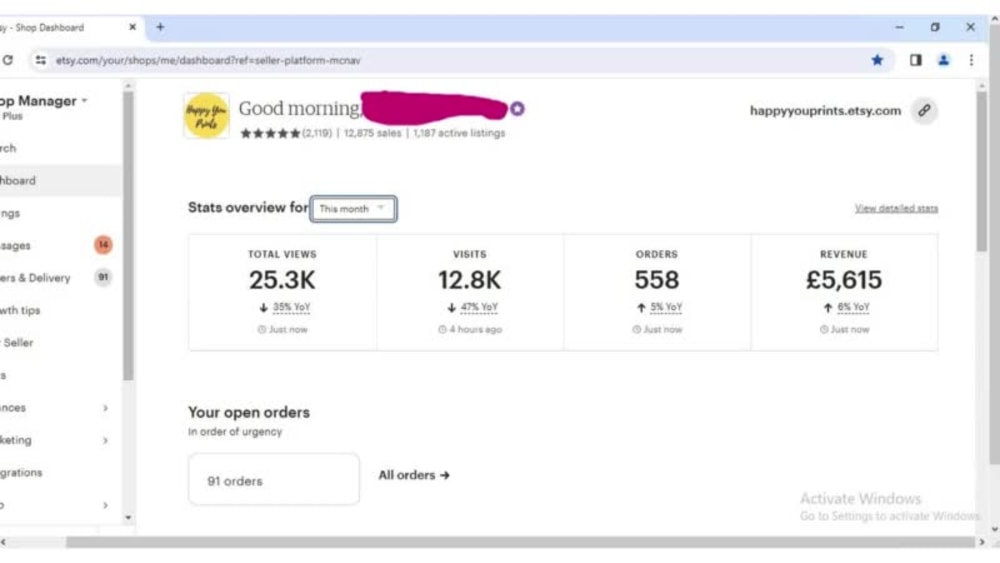Expand the bottom sidebar item chevron
This screenshot has width=1000, height=563.
[105, 505]
